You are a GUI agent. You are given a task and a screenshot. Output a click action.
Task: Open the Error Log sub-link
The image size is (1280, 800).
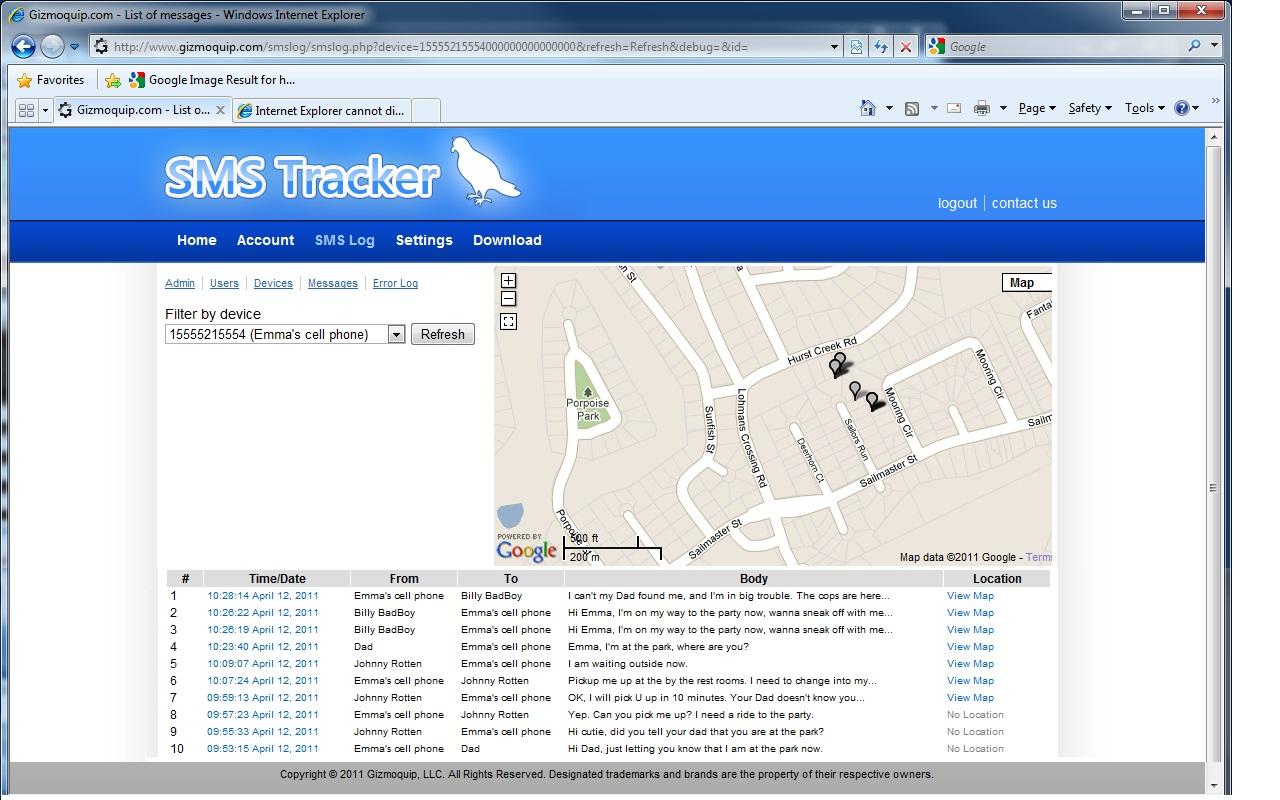395,283
